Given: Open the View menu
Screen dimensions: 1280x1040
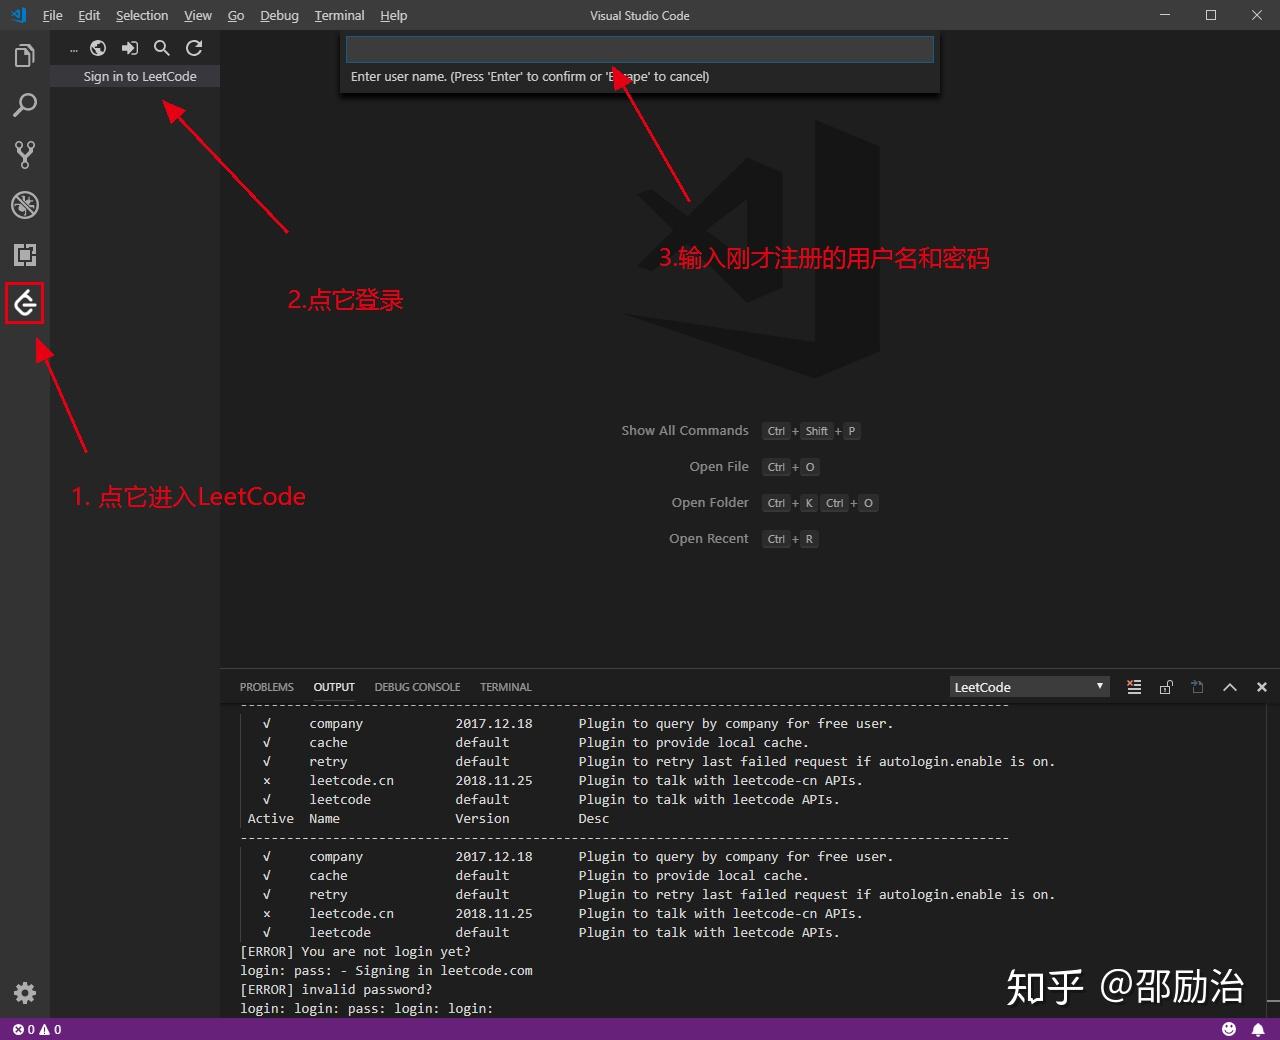Looking at the screenshot, I should (198, 15).
